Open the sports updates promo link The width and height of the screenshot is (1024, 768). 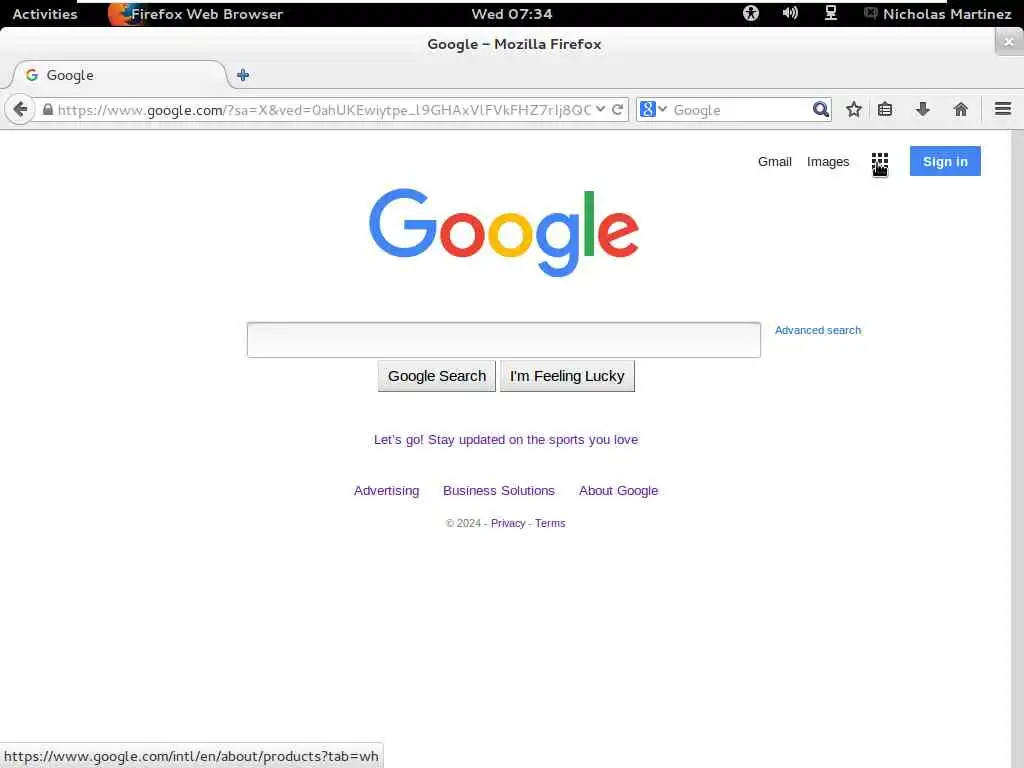pos(505,440)
